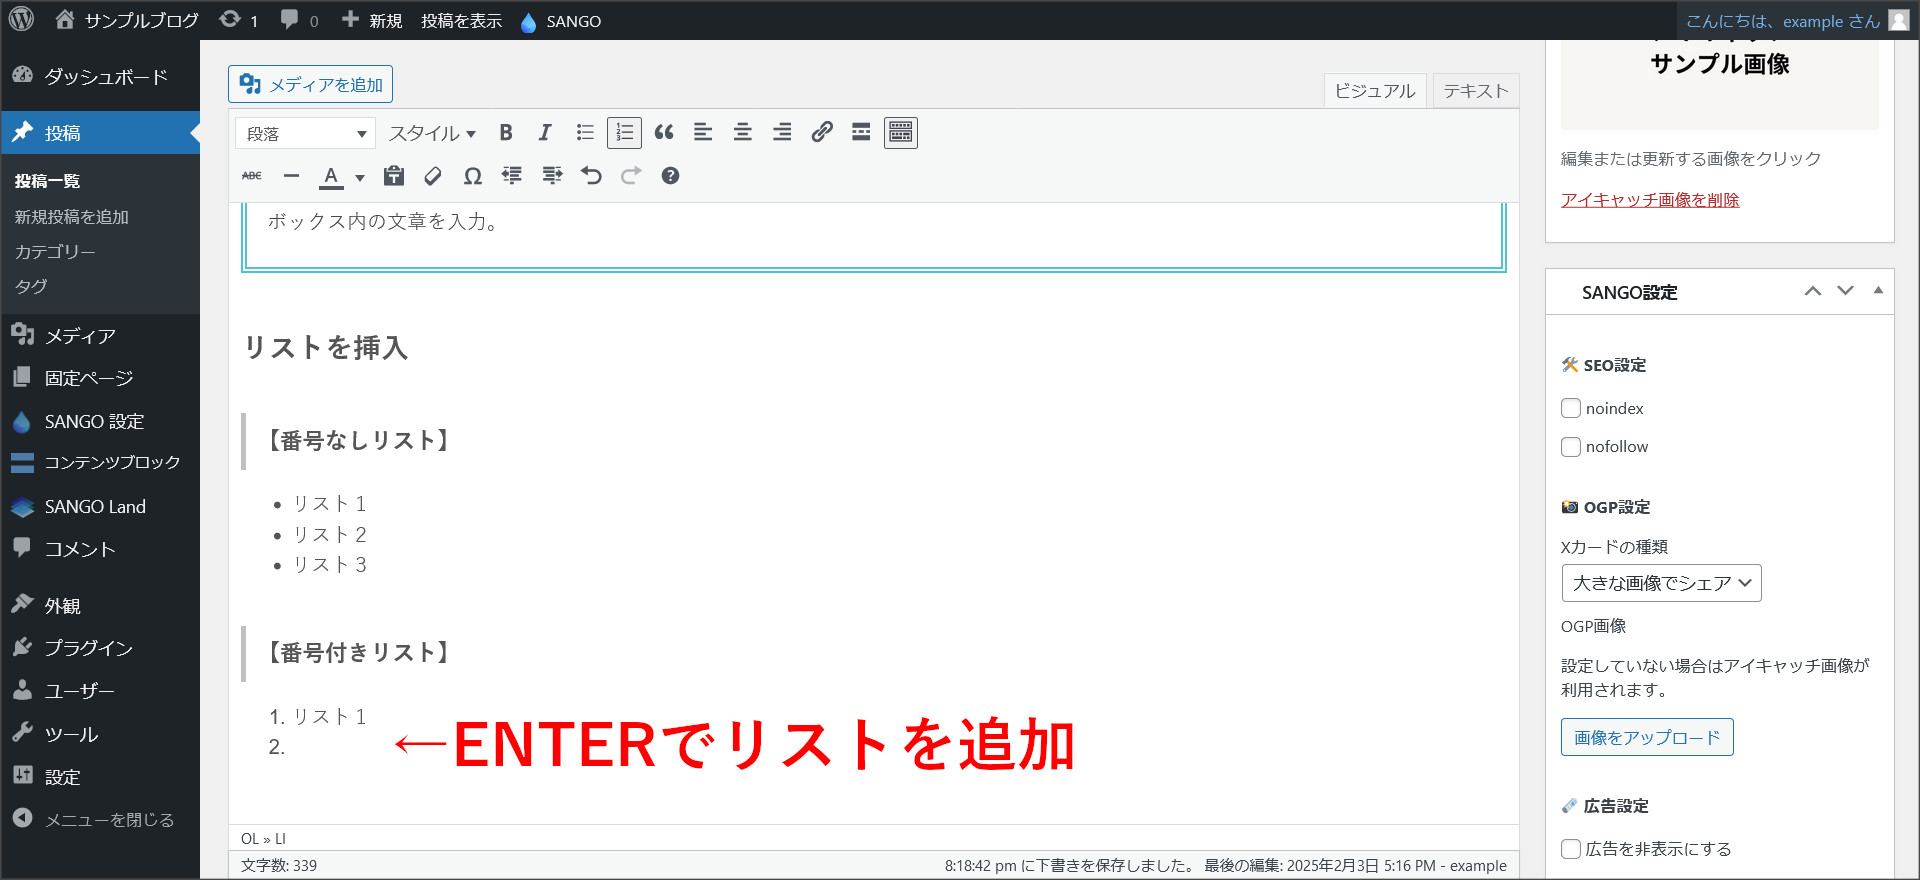
Task: Clear formatting with the eraser icon
Action: coord(433,176)
